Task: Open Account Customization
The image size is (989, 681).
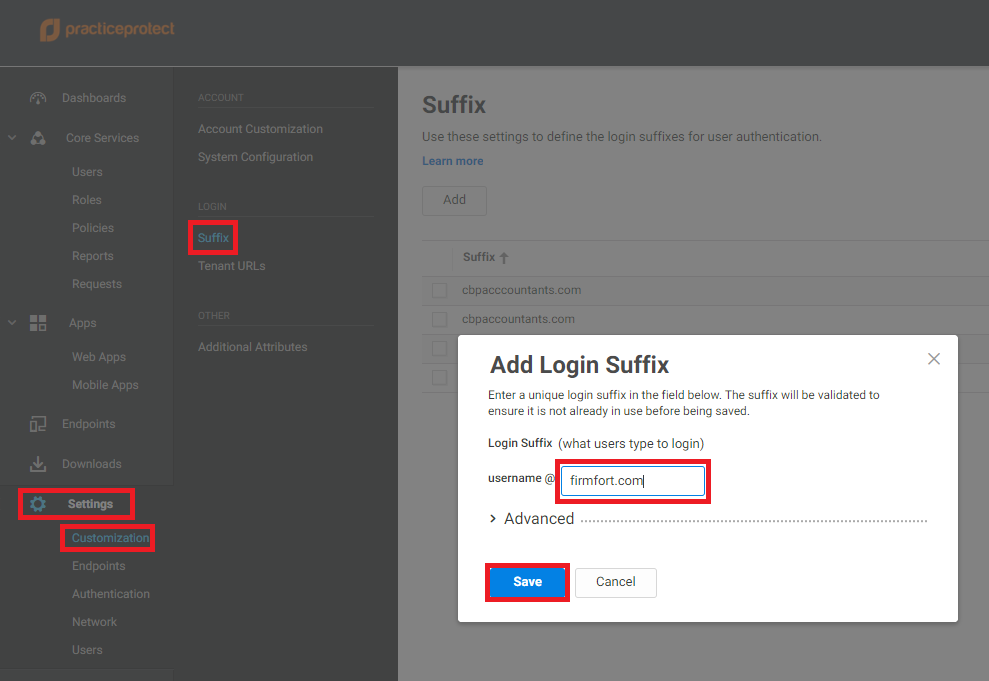Action: pyautogui.click(x=260, y=129)
